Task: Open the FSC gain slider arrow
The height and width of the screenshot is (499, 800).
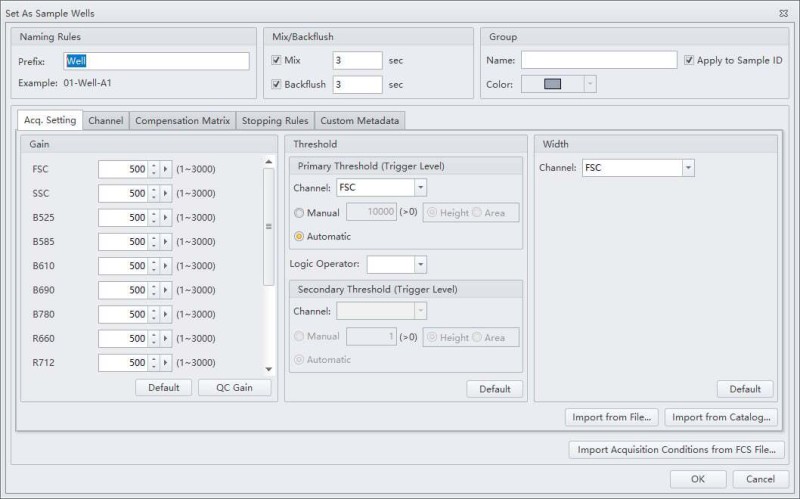Action: tap(165, 169)
